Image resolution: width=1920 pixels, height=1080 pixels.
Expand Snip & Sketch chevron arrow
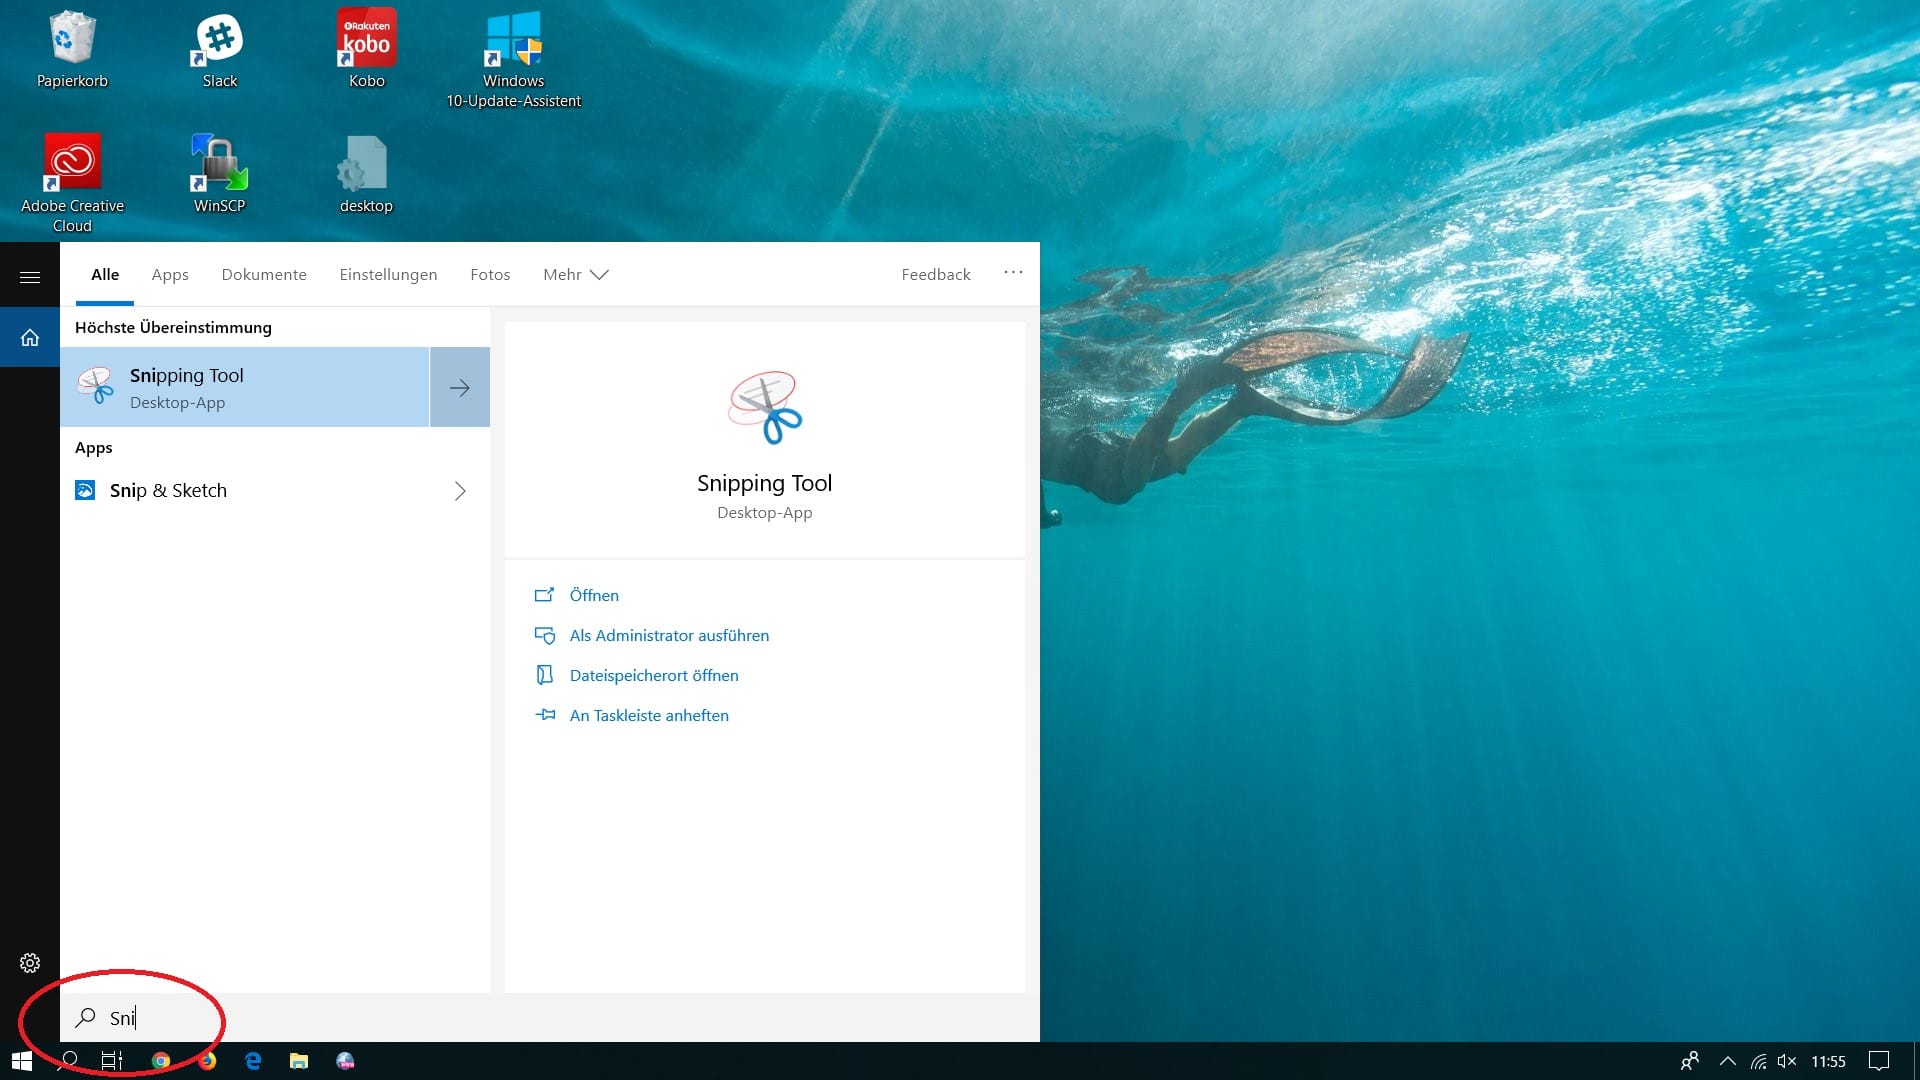point(460,490)
